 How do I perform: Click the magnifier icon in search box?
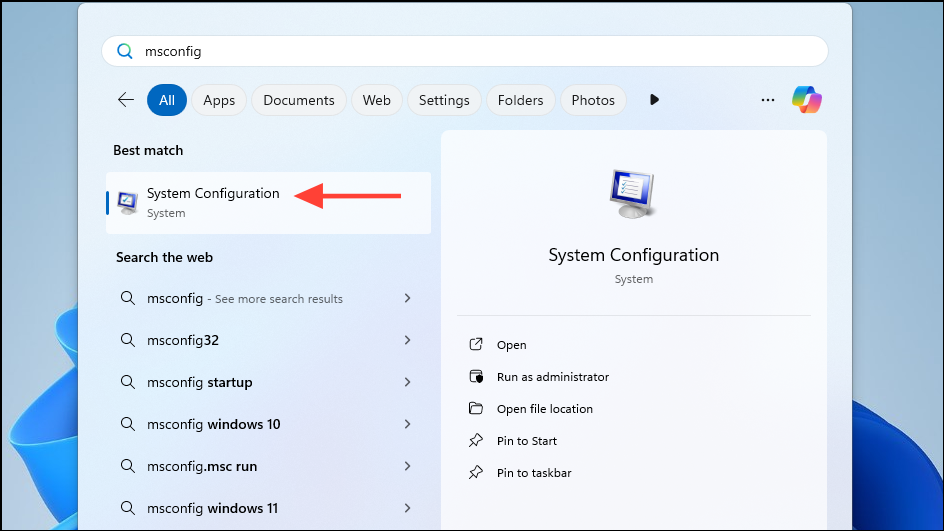(125, 51)
